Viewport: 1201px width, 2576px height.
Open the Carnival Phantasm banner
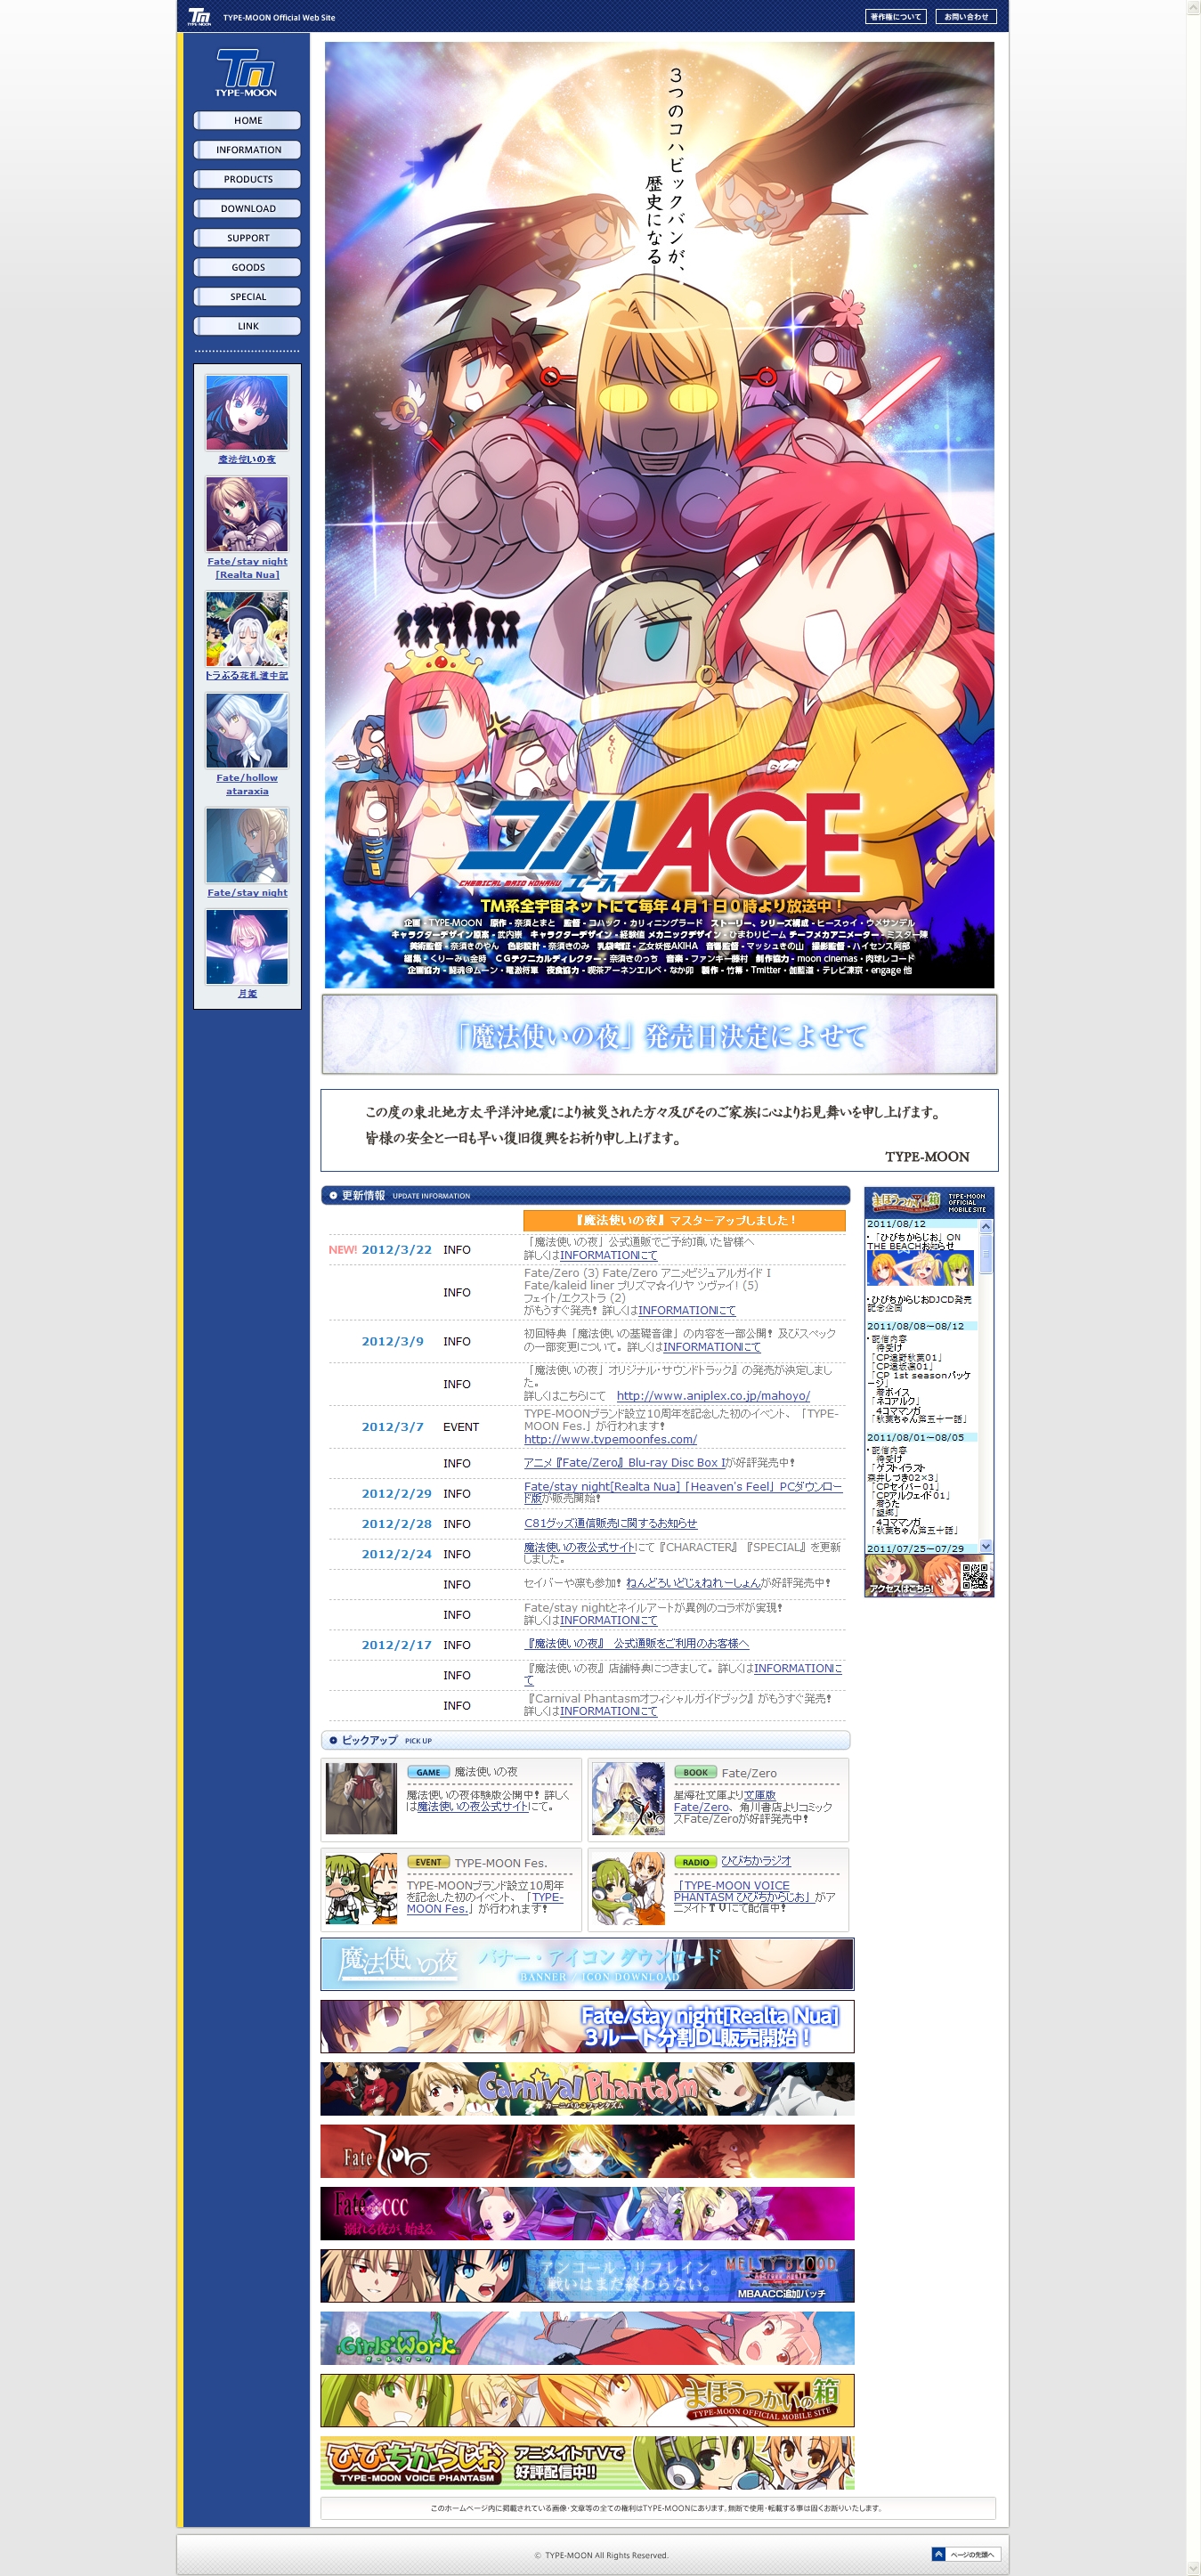pyautogui.click(x=587, y=2088)
